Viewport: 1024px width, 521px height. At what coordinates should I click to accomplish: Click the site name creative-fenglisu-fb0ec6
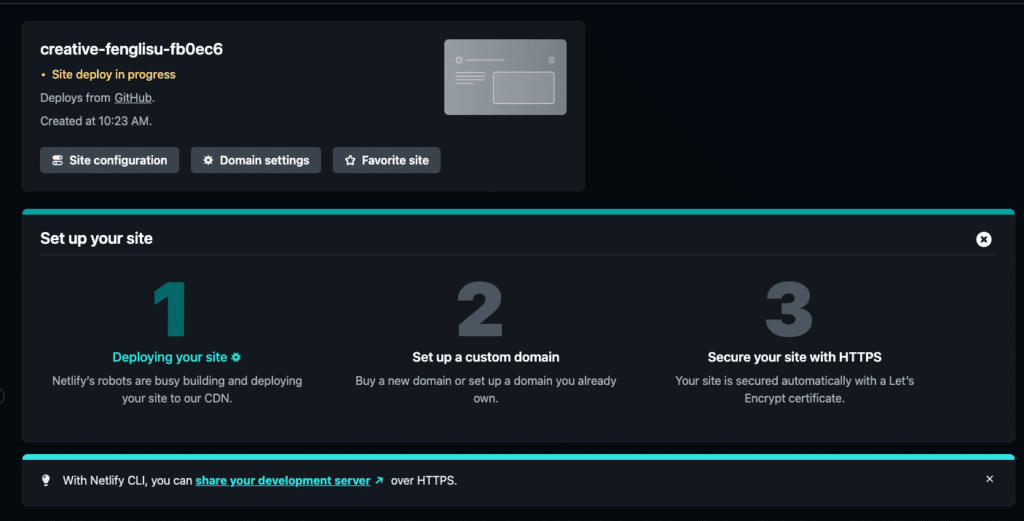tap(131, 49)
